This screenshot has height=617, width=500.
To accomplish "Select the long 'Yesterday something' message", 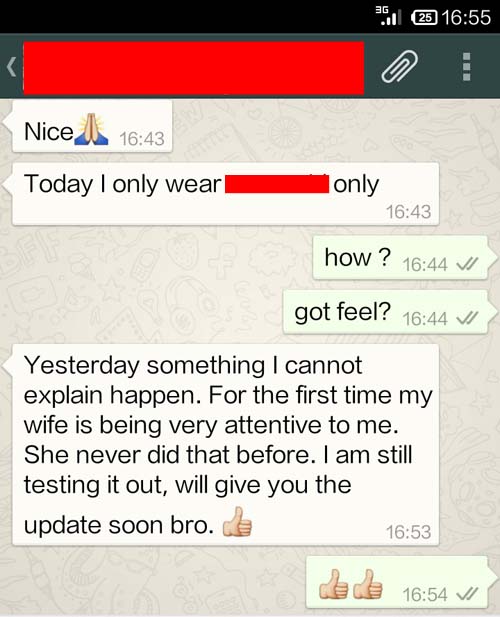I will coord(223,445).
